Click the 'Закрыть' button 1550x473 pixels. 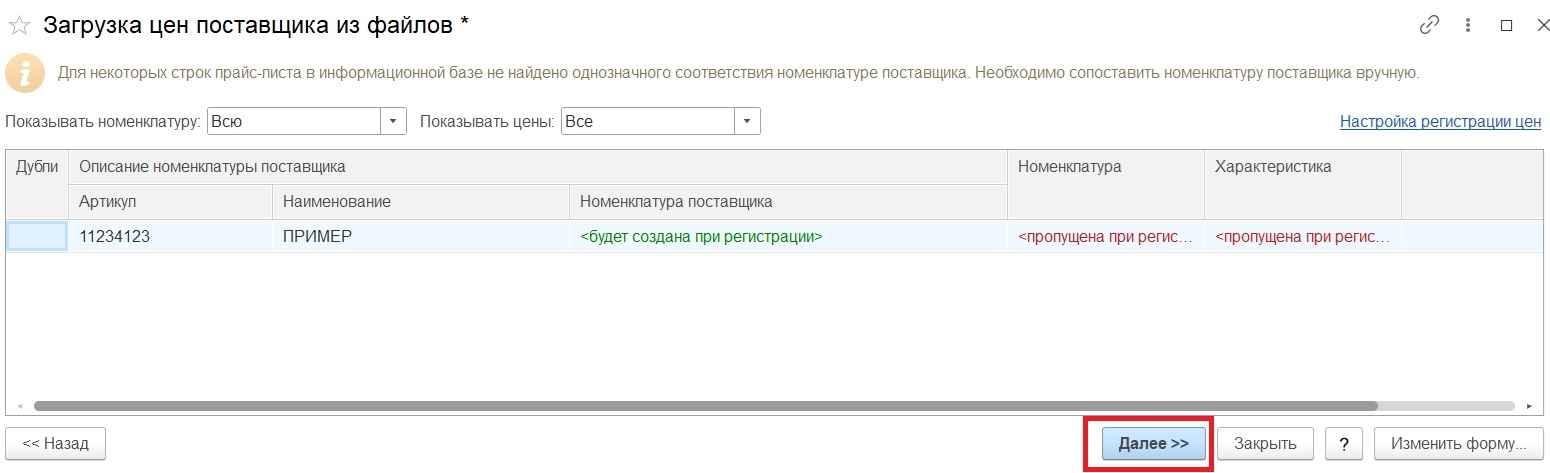pyautogui.click(x=1265, y=443)
